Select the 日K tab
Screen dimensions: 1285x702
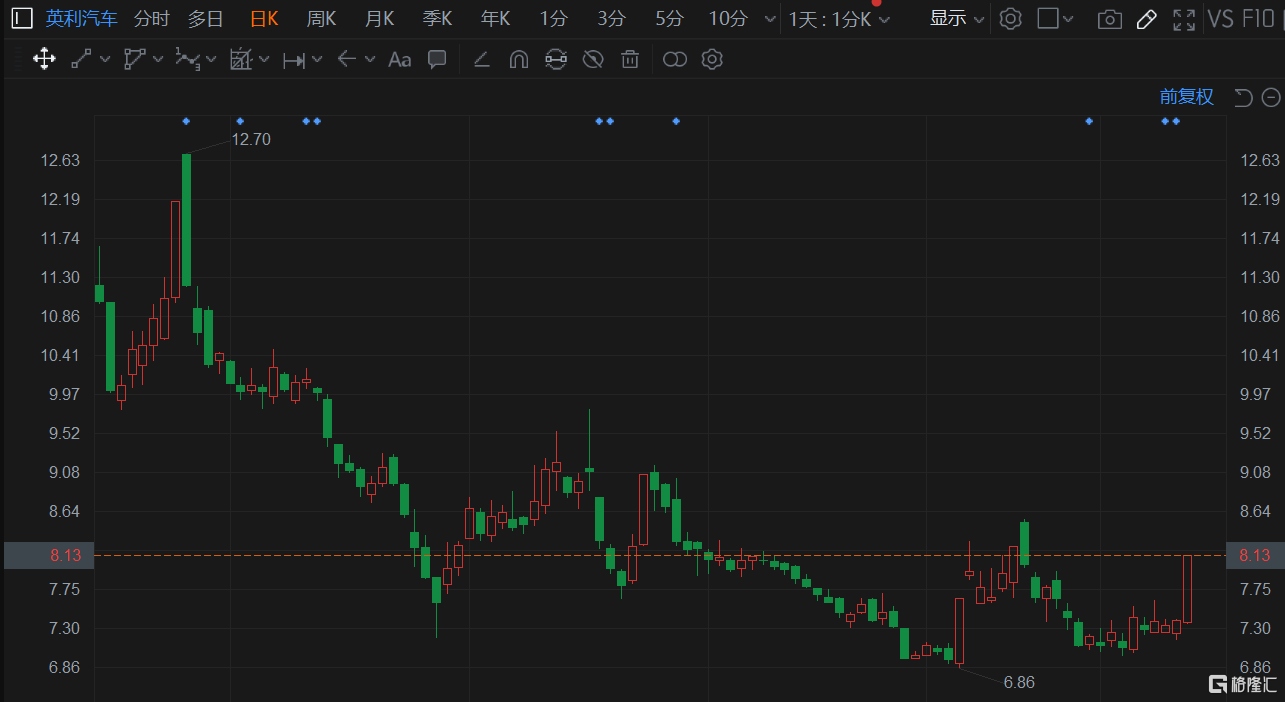[264, 18]
